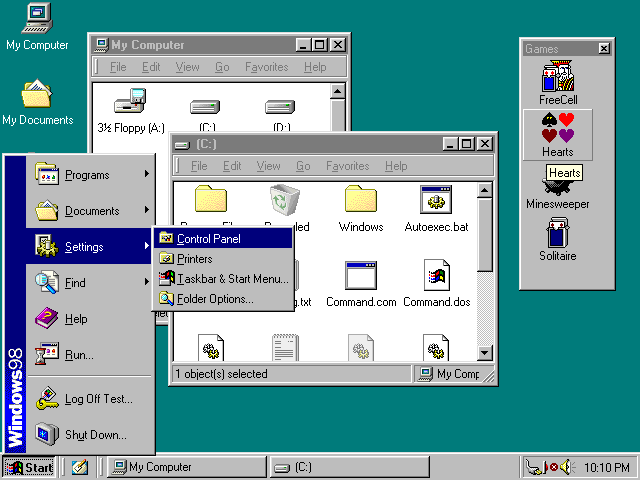Open Edit menu in C: window

(x=232, y=166)
